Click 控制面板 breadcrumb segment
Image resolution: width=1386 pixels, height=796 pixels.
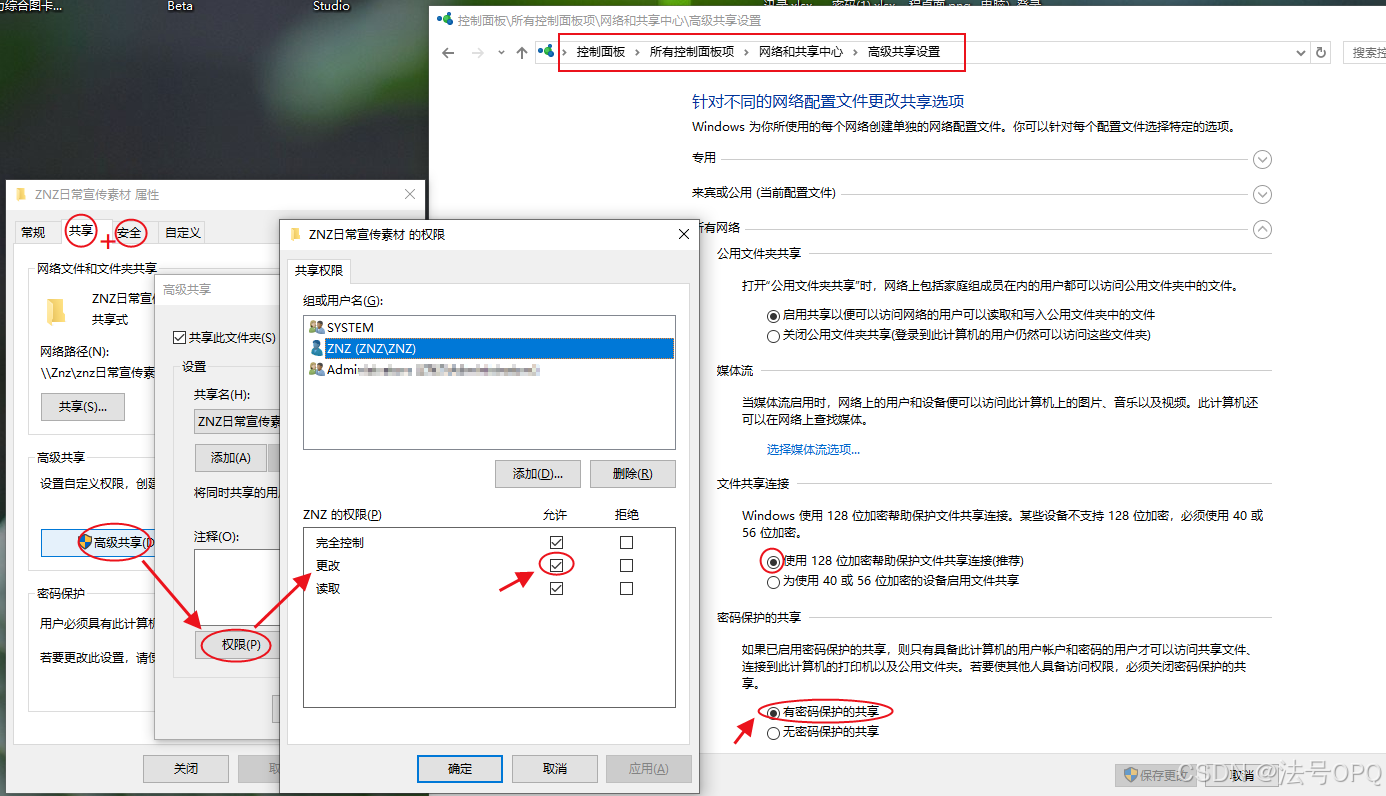[x=600, y=52]
